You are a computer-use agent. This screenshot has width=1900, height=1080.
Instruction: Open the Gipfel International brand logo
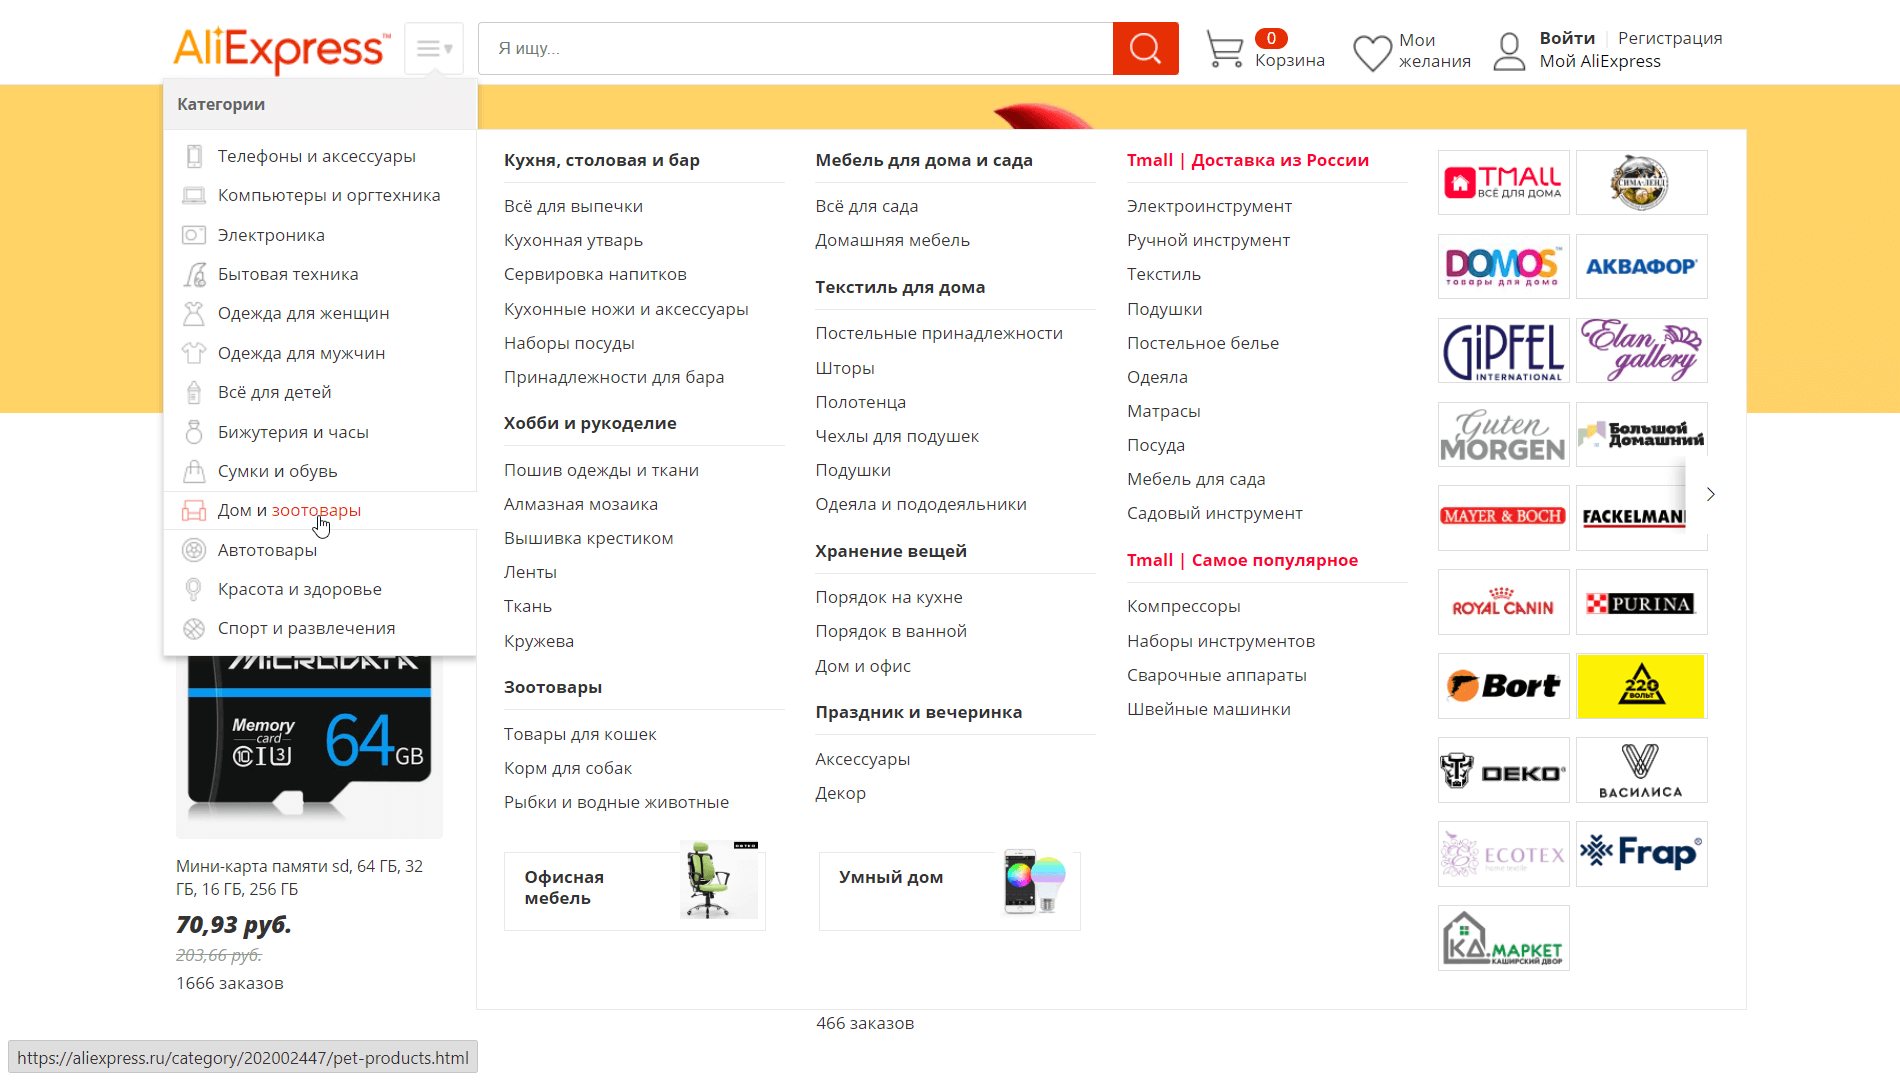(x=1503, y=350)
